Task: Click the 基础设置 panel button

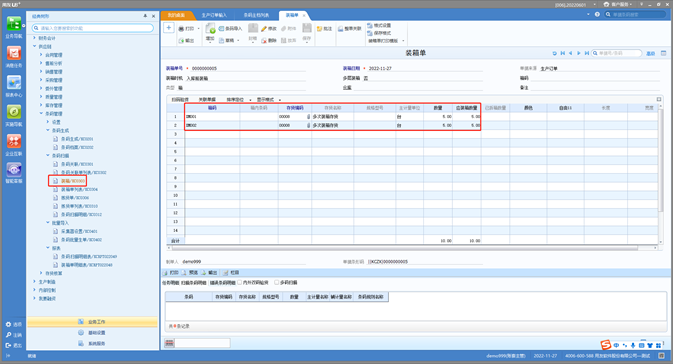Action: pos(92,333)
